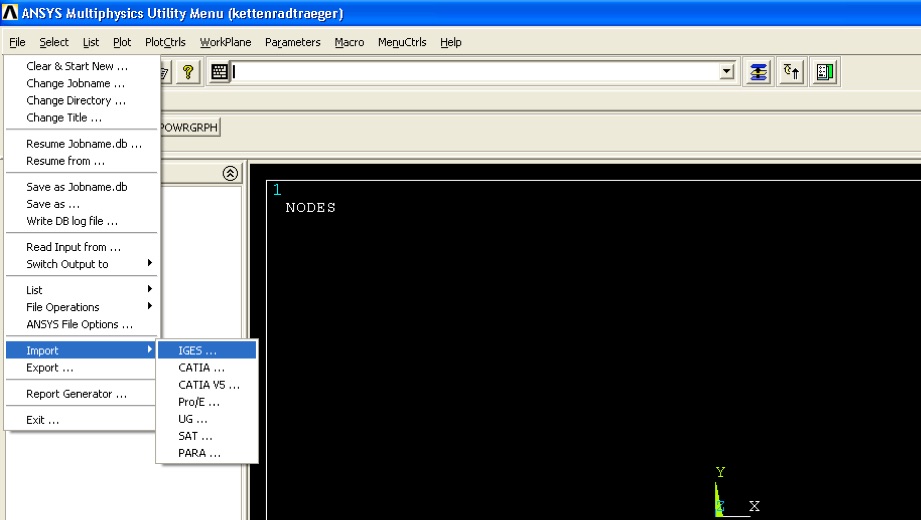
Task: Open the Select menu
Action: tap(54, 42)
